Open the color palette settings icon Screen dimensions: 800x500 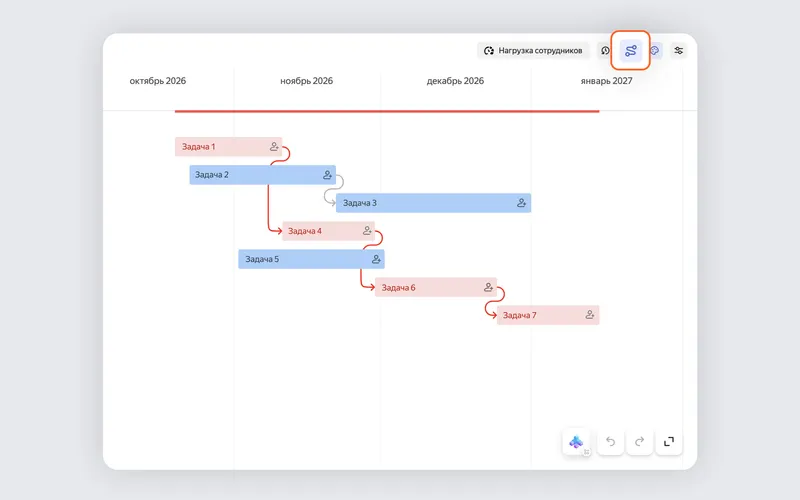click(655, 51)
